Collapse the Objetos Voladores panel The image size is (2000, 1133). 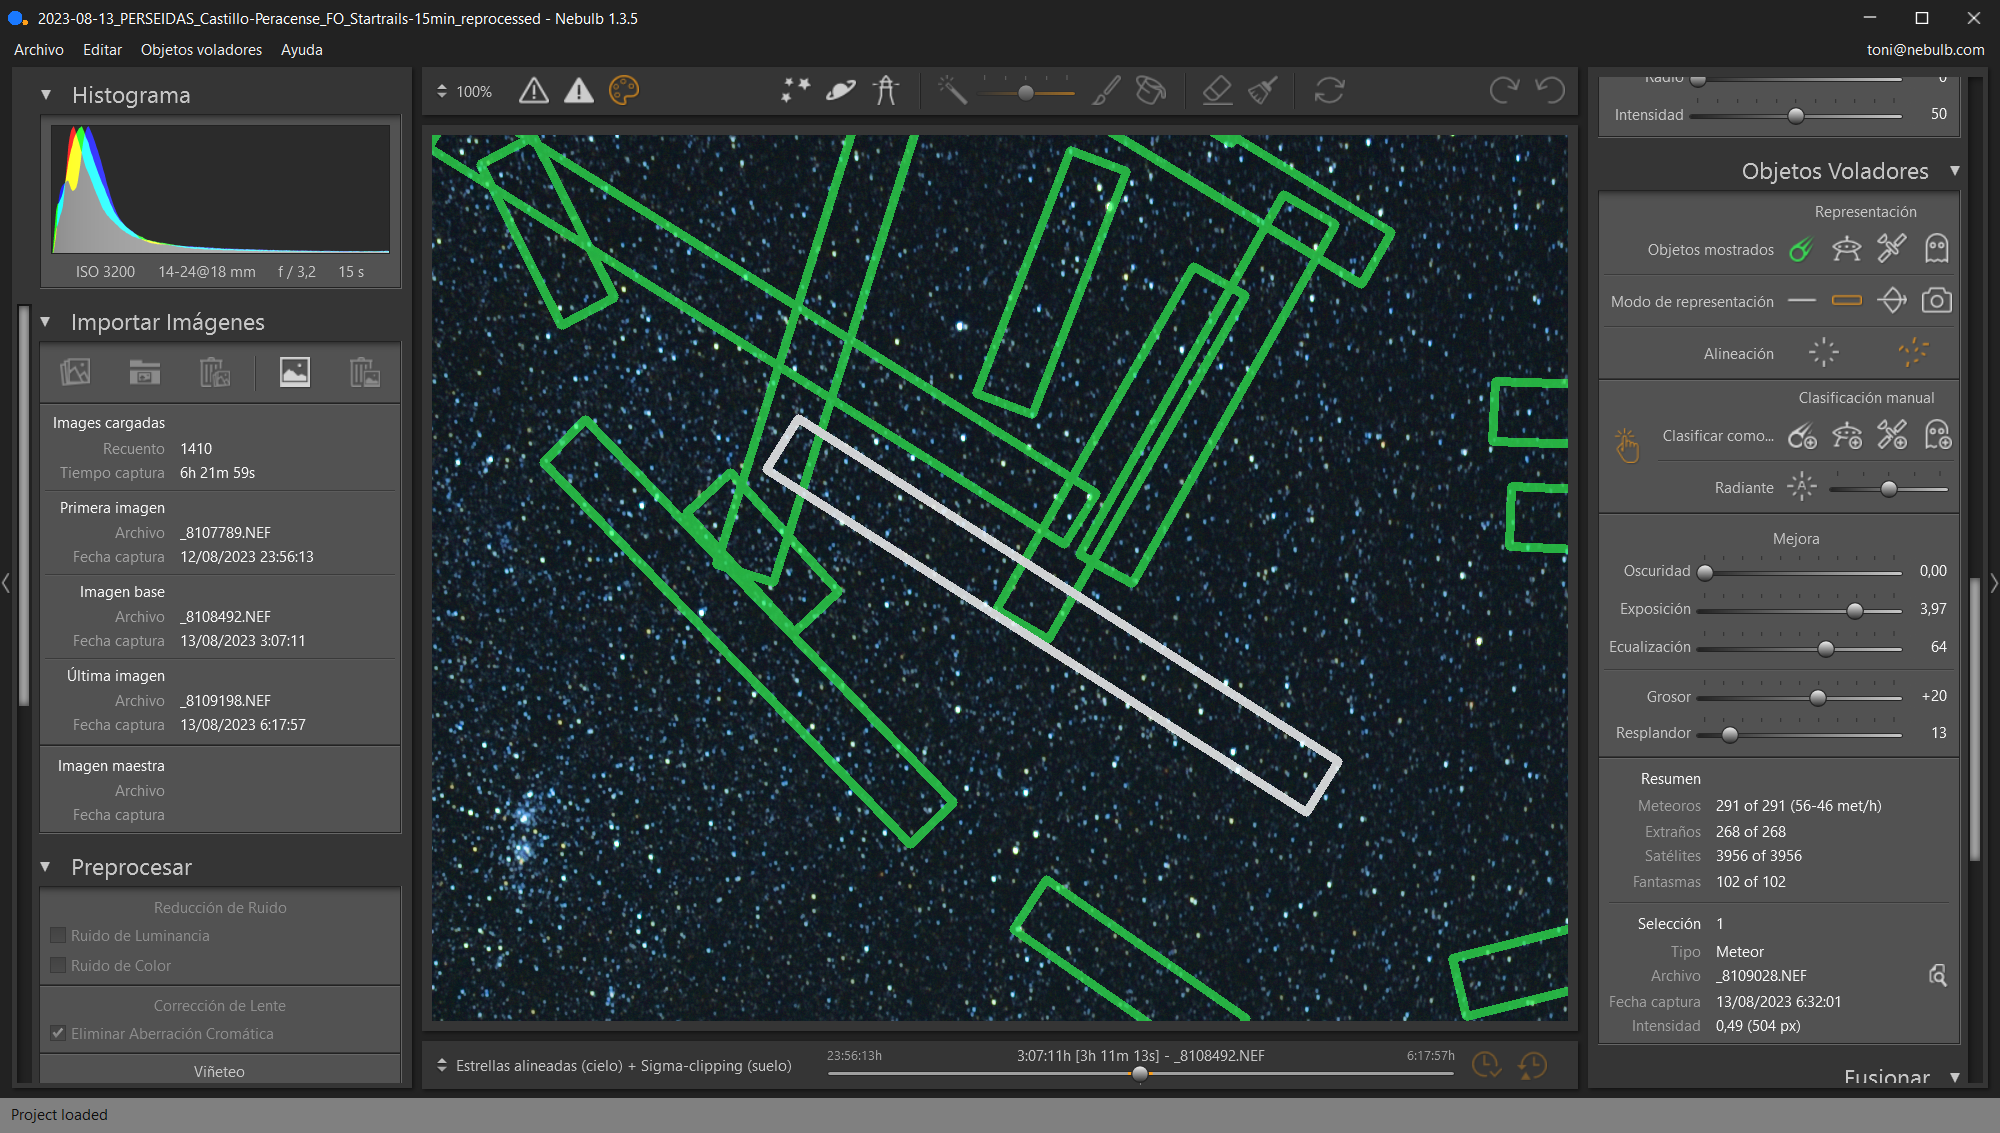point(1955,171)
